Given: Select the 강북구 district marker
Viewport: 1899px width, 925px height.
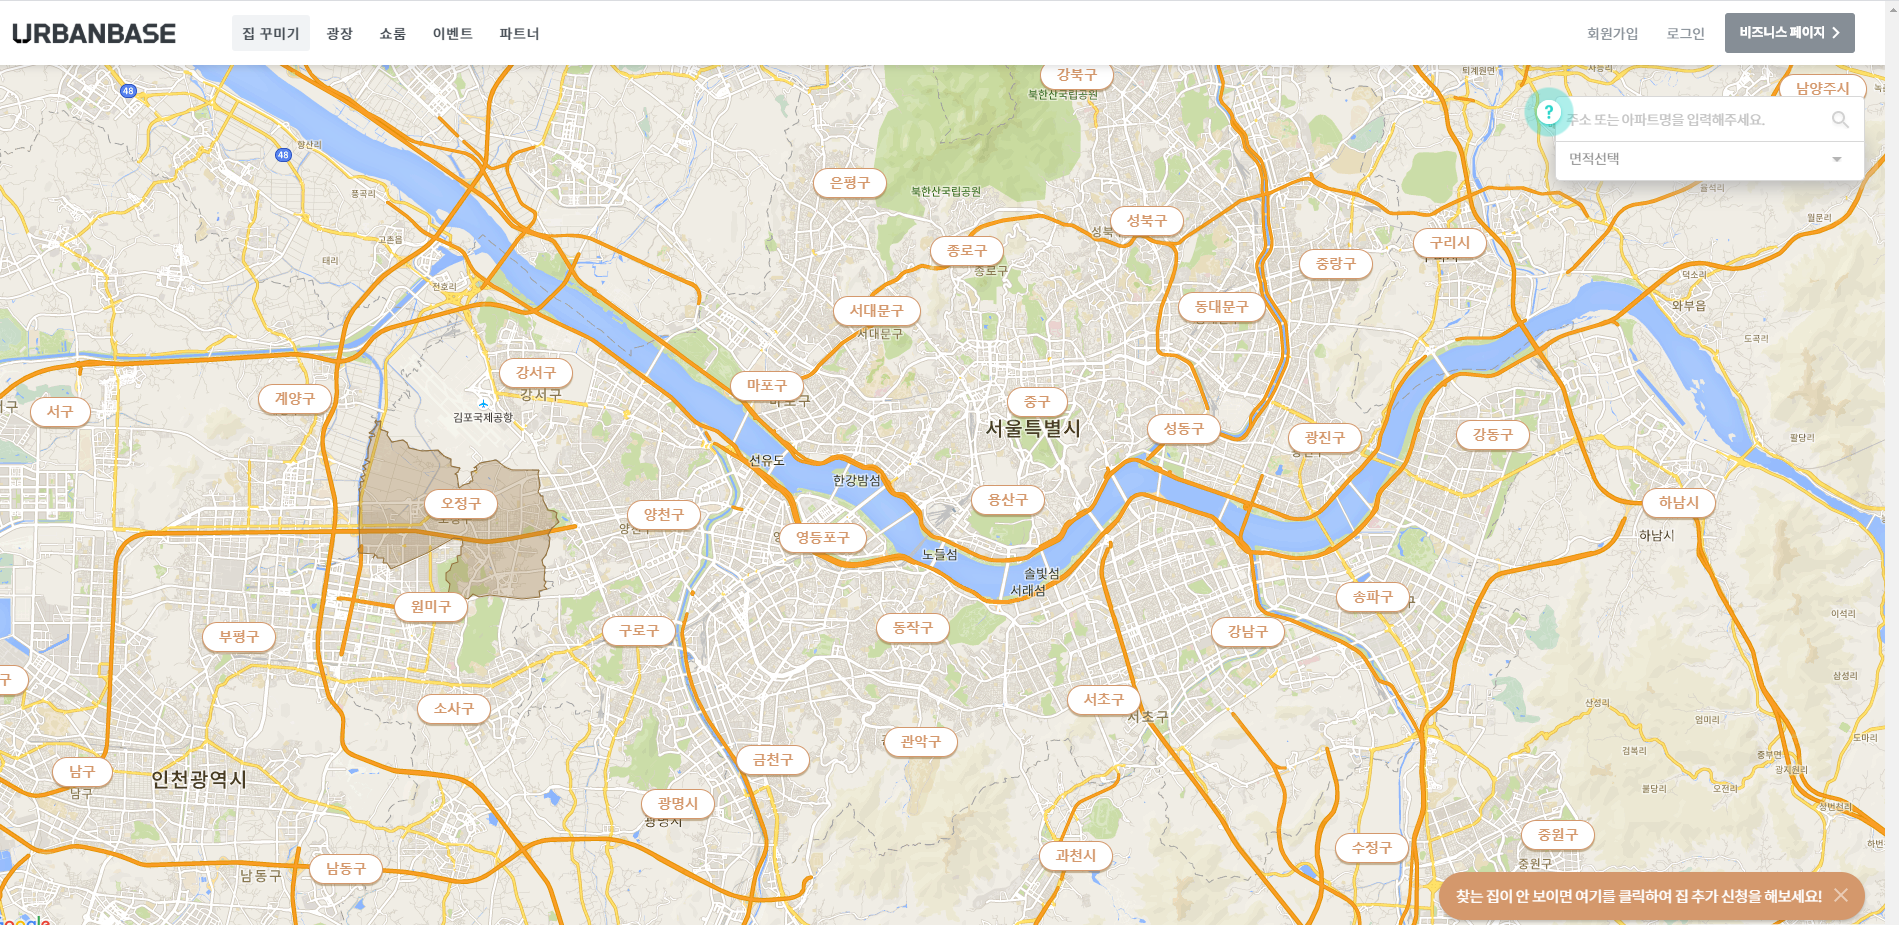Looking at the screenshot, I should [1077, 76].
